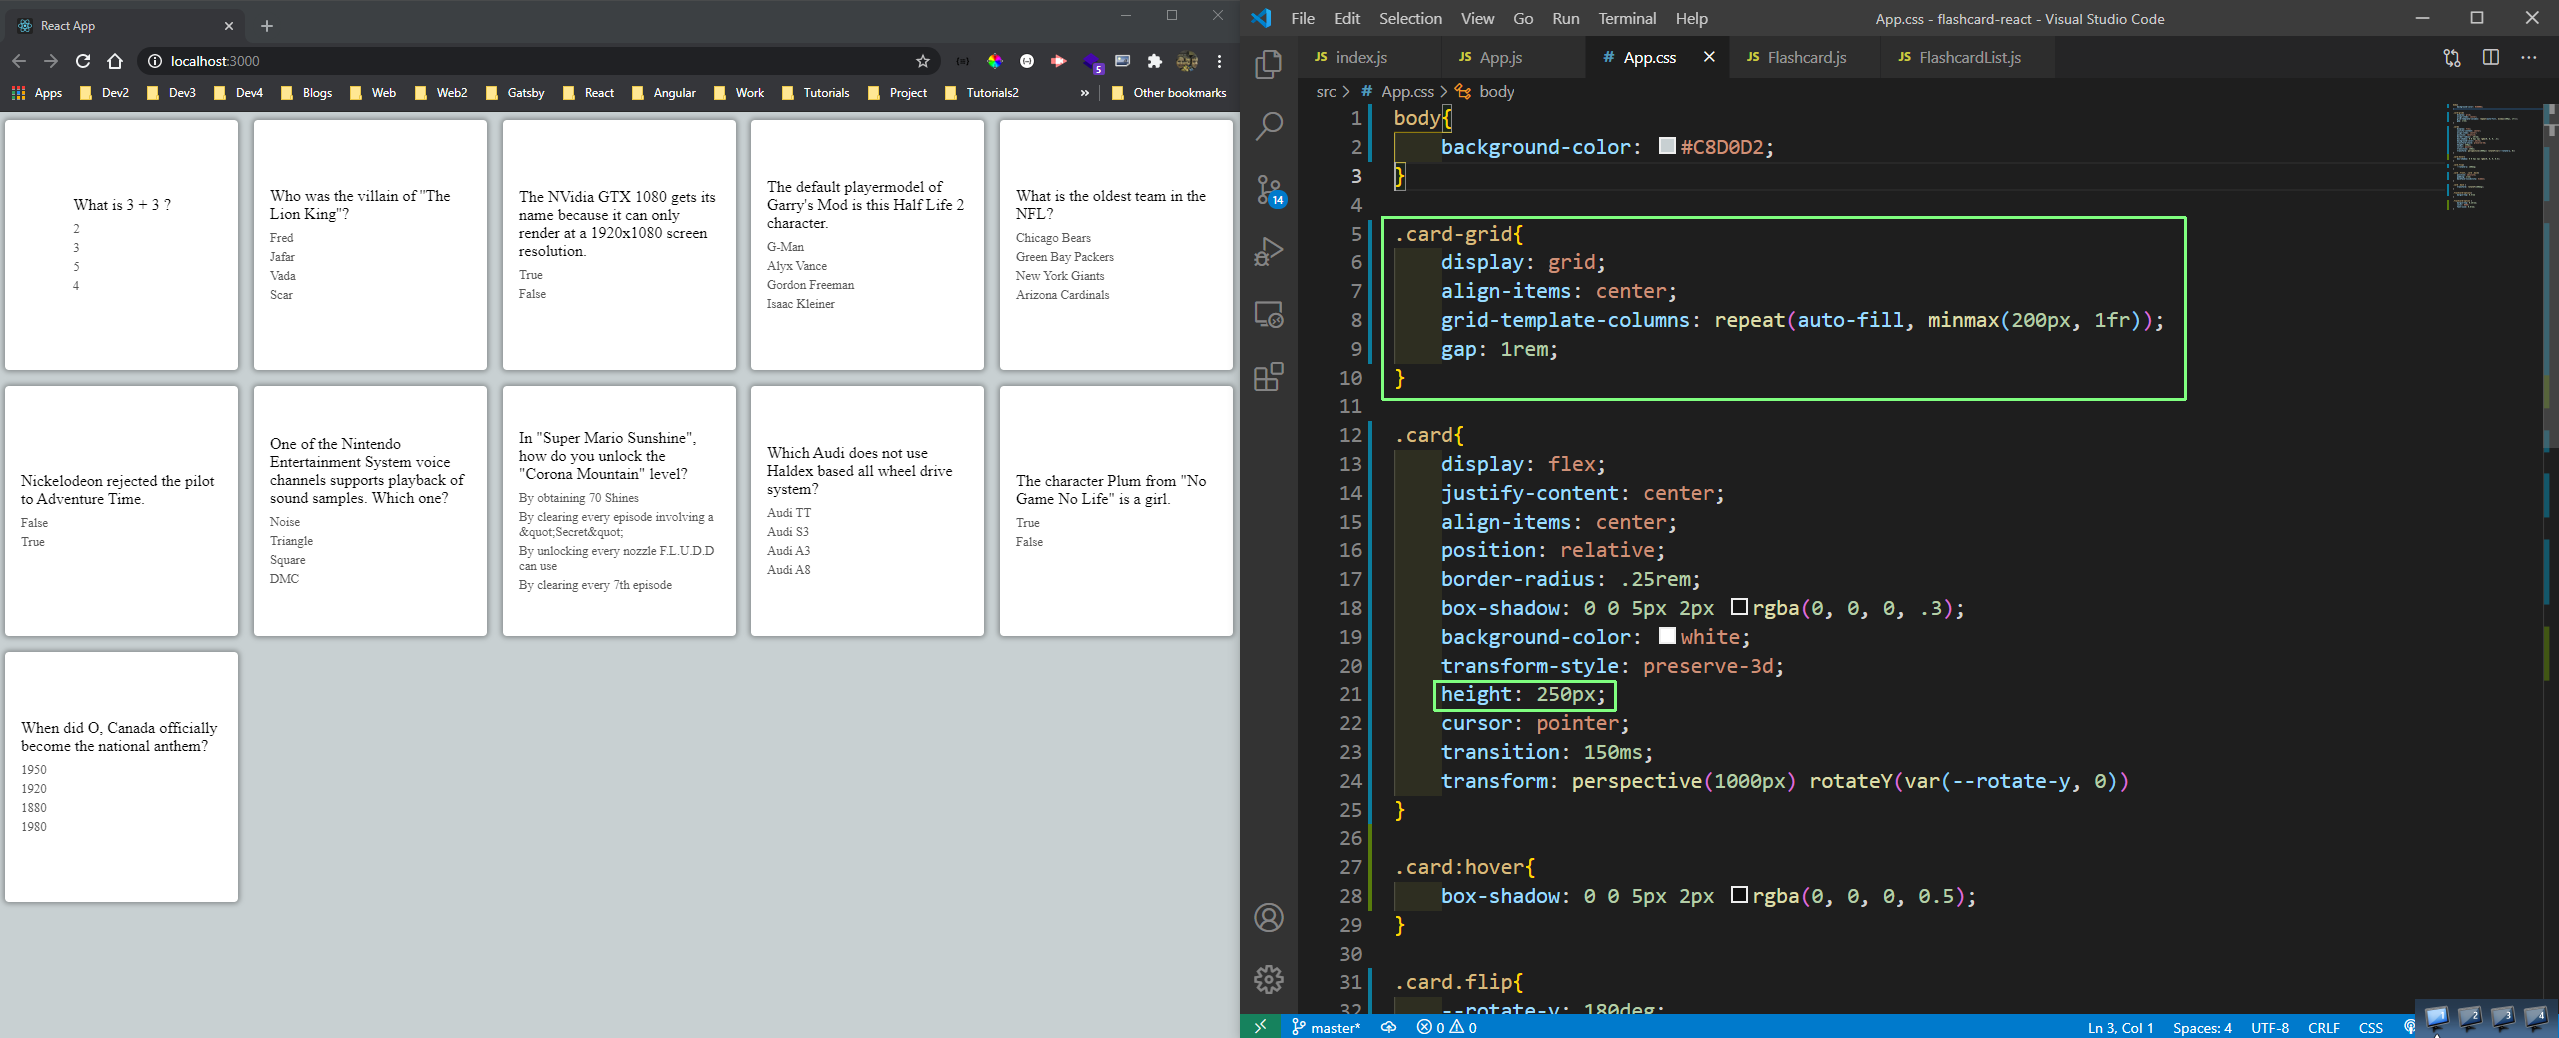Bookmark this page with the star icon
The image size is (2559, 1038).
(x=922, y=61)
